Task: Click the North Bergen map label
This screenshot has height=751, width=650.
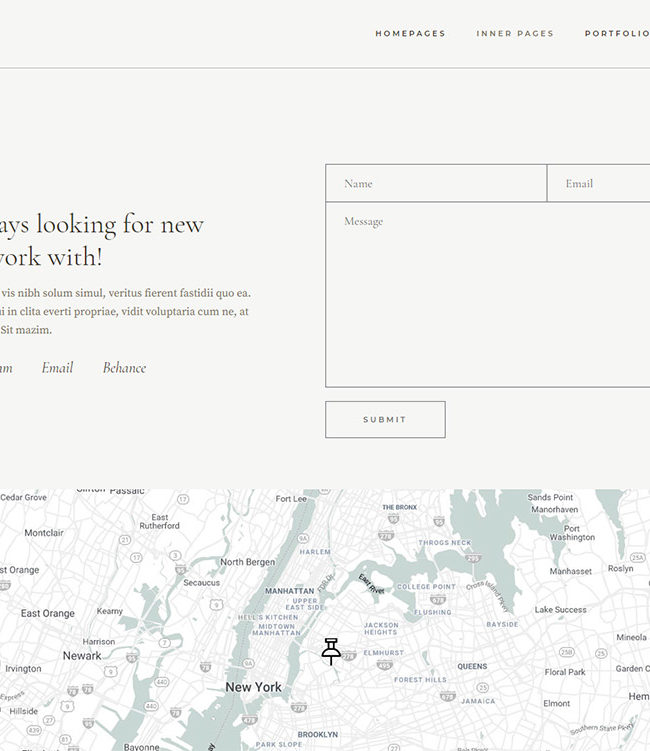Action: [x=248, y=562]
